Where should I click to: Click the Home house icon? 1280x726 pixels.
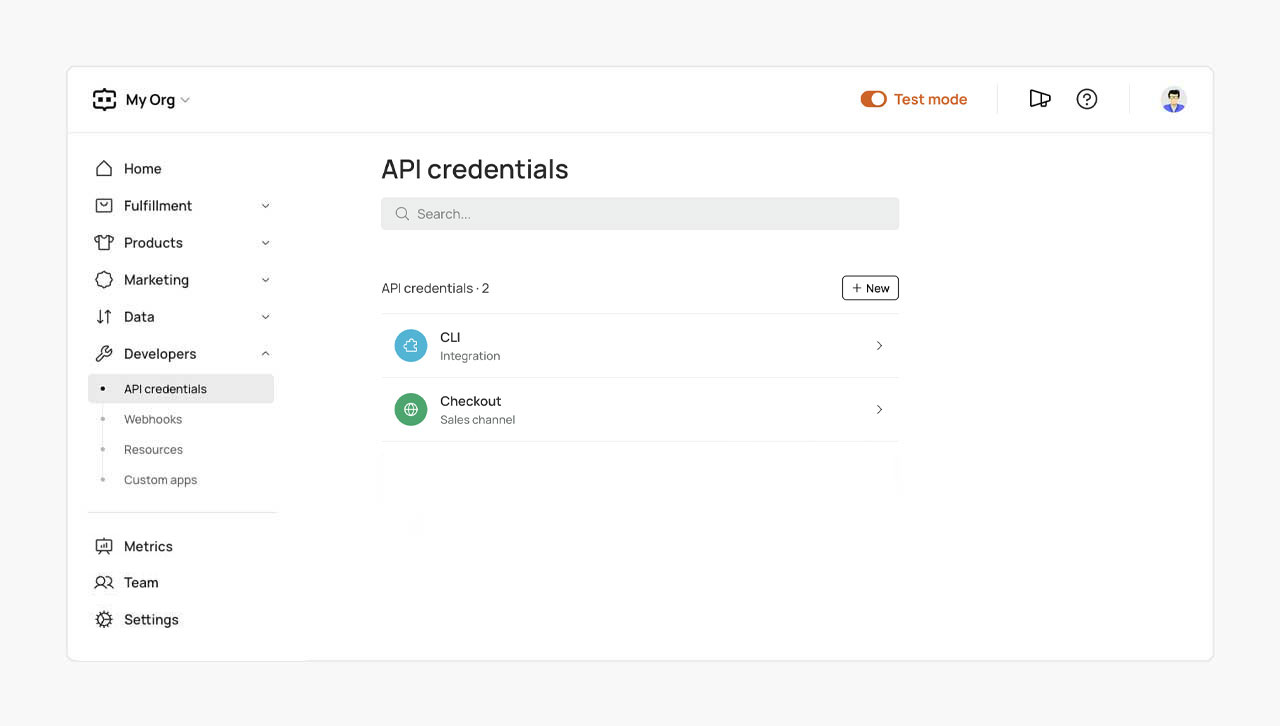pos(104,169)
